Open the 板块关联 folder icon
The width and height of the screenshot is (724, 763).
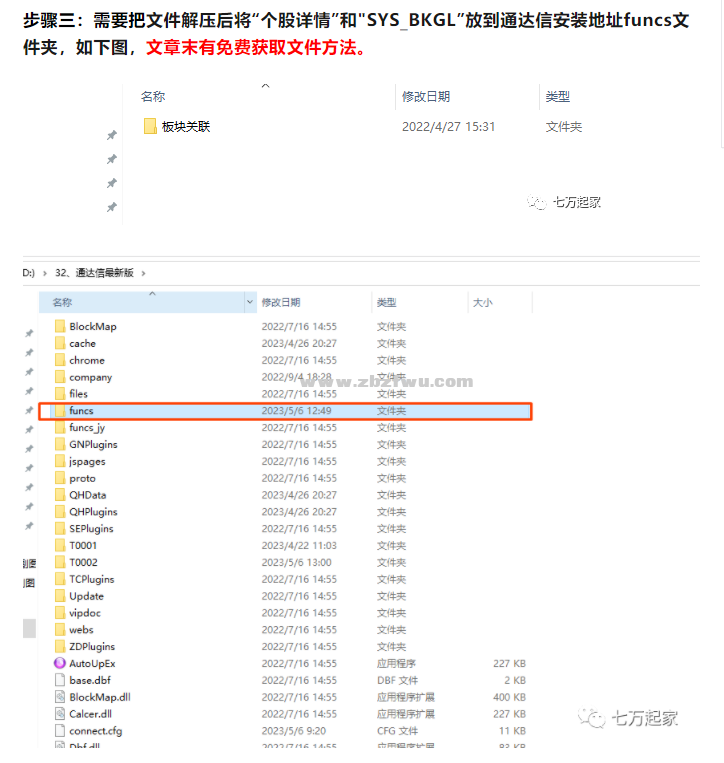coord(150,126)
